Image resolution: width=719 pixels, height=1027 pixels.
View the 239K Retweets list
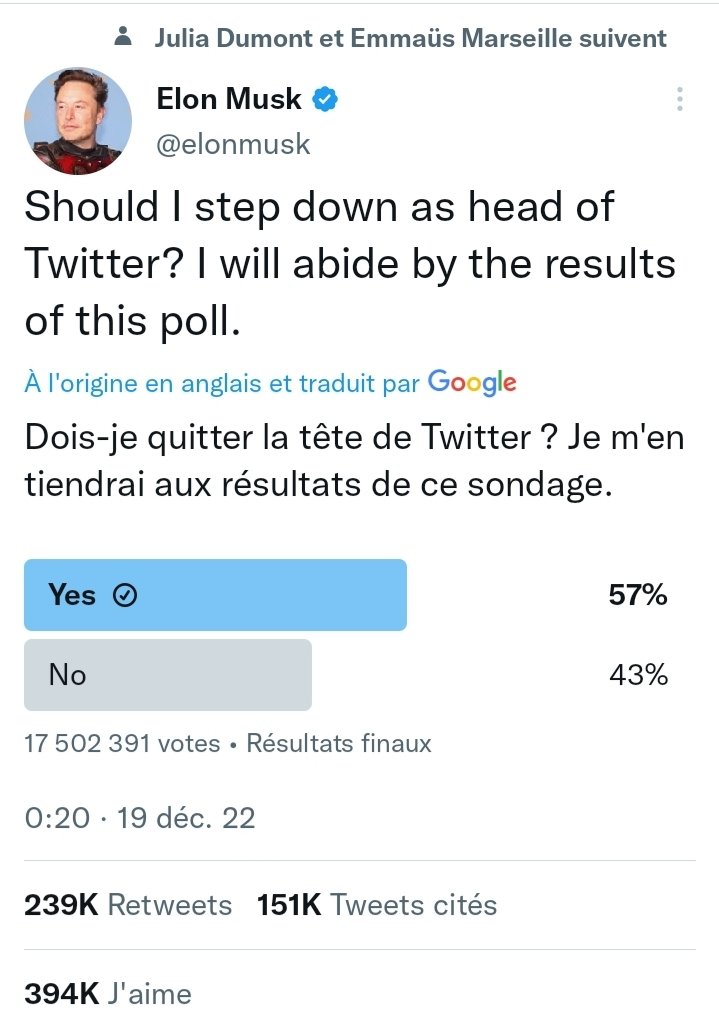click(x=128, y=905)
